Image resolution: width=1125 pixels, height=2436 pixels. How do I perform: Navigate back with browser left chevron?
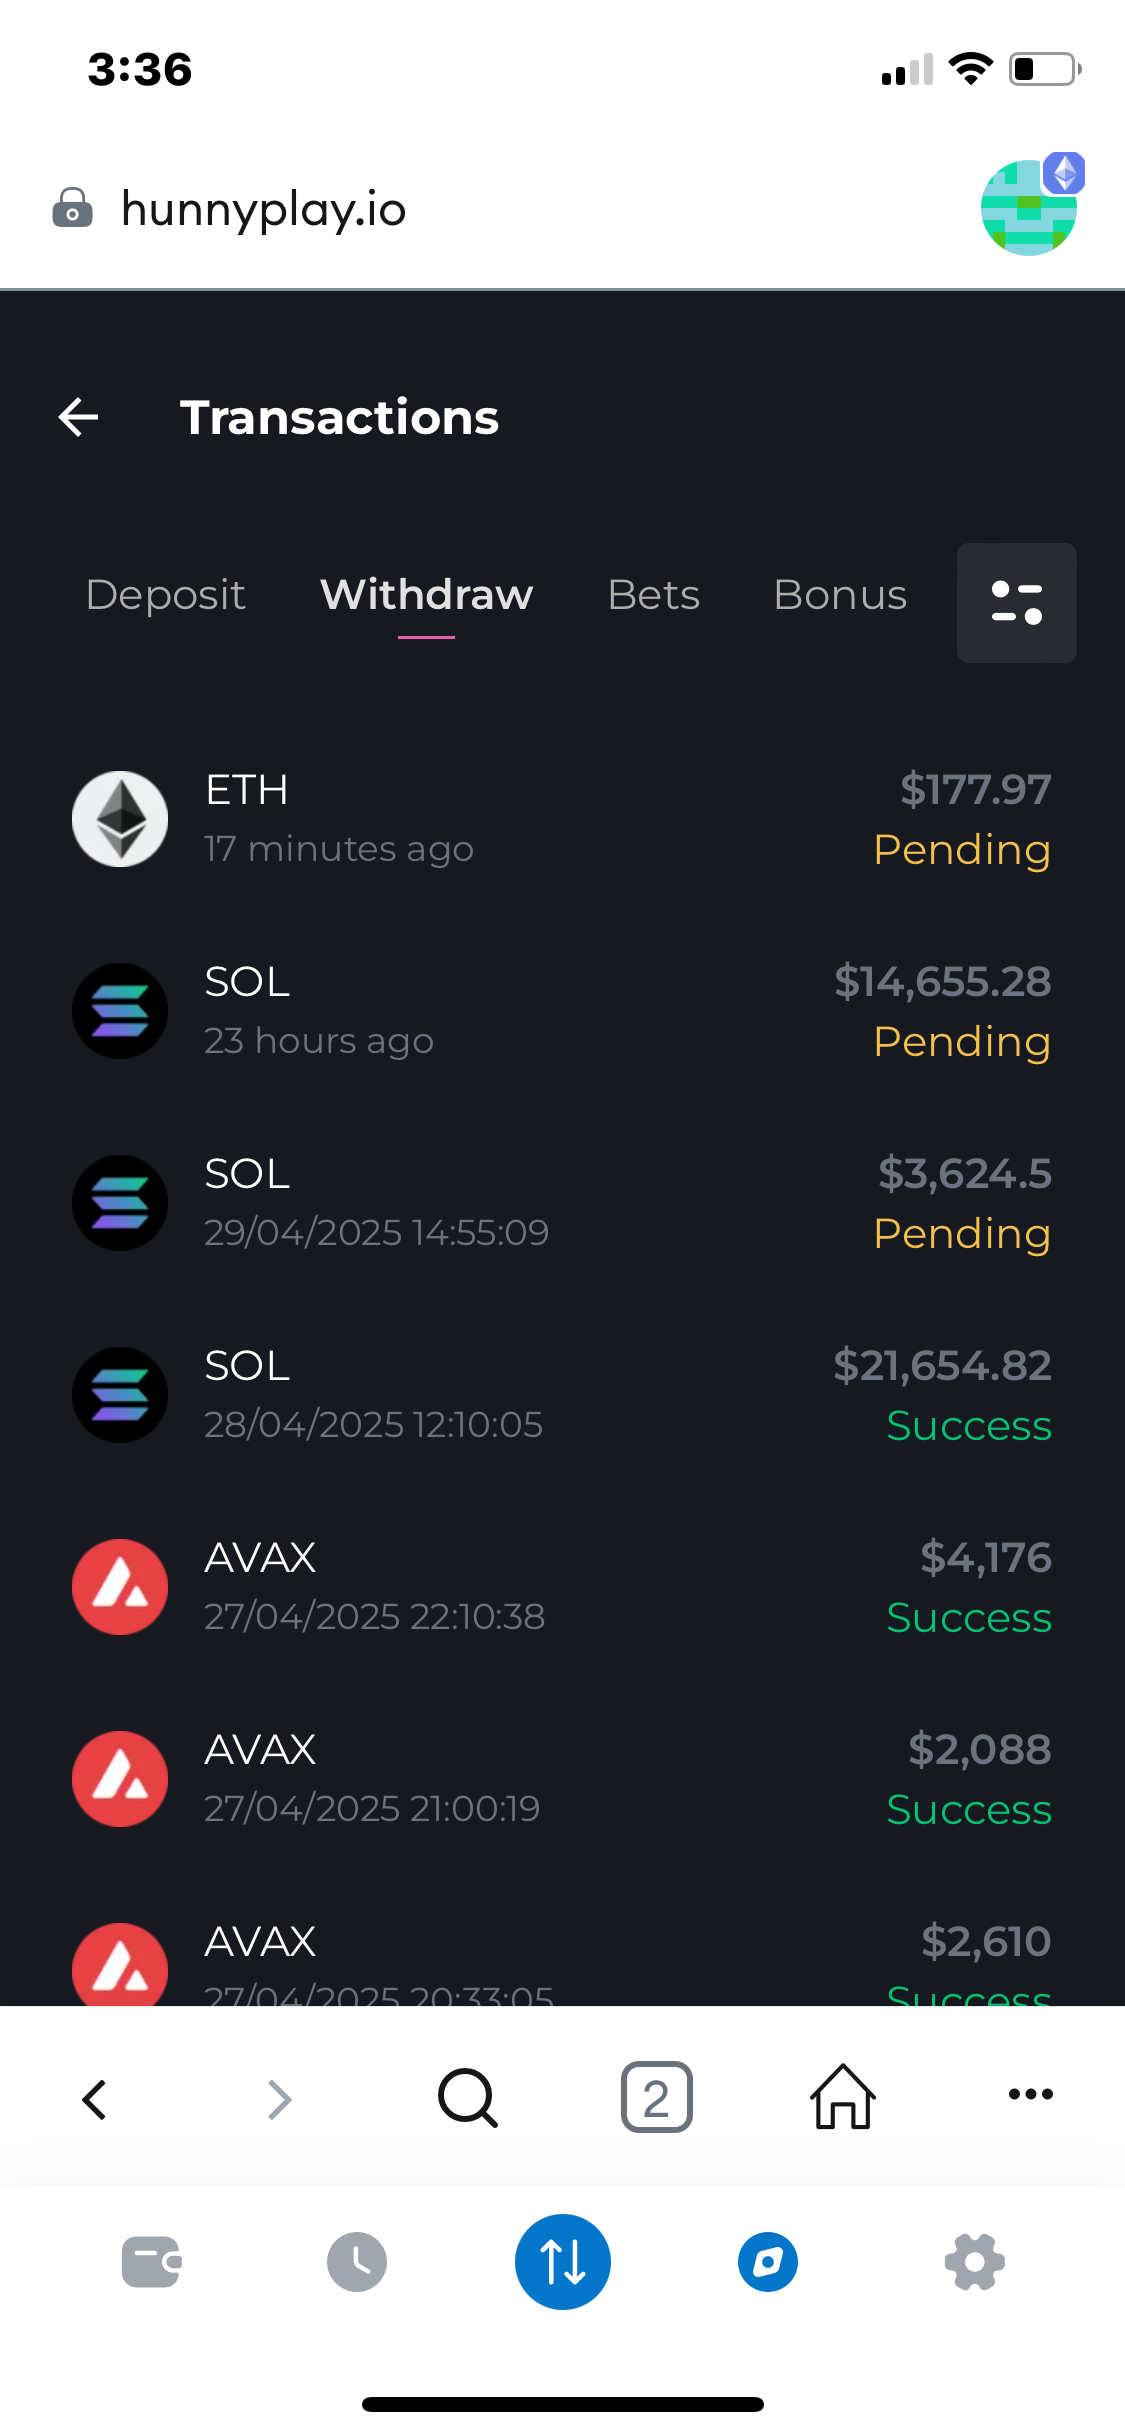click(x=95, y=2099)
